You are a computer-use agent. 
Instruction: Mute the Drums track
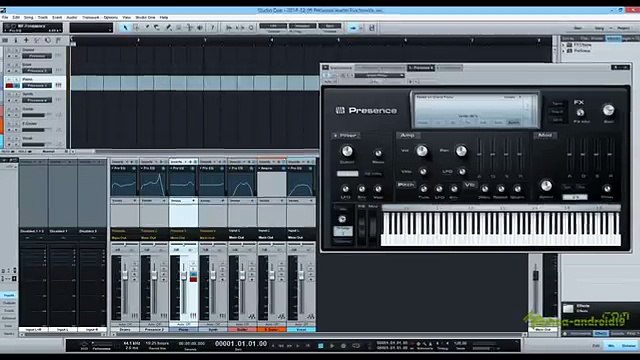(x=9, y=50)
